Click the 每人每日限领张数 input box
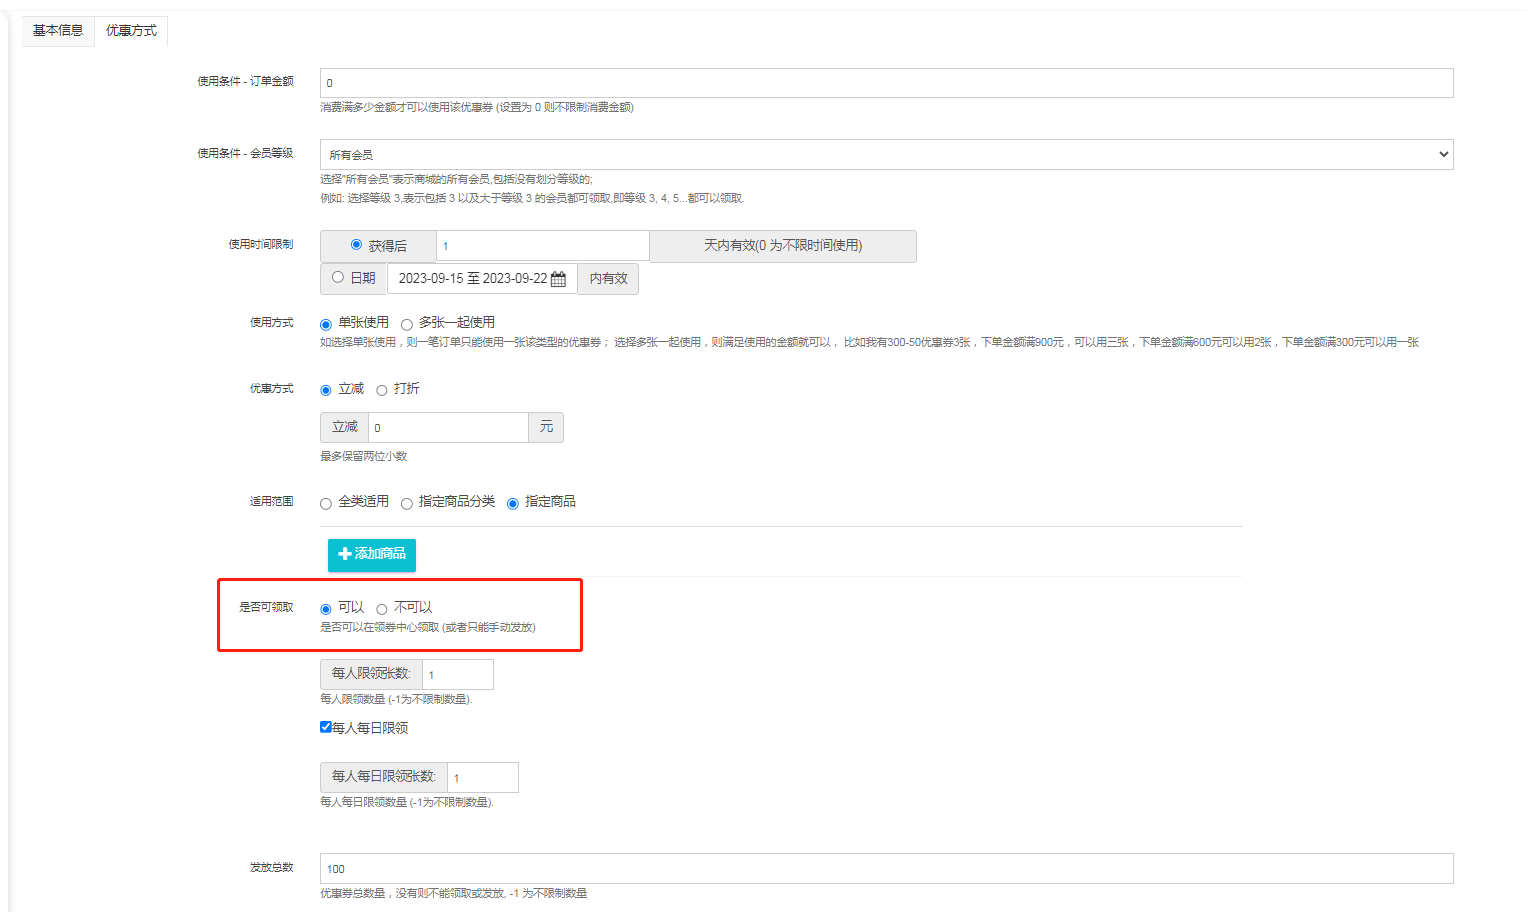 point(482,778)
